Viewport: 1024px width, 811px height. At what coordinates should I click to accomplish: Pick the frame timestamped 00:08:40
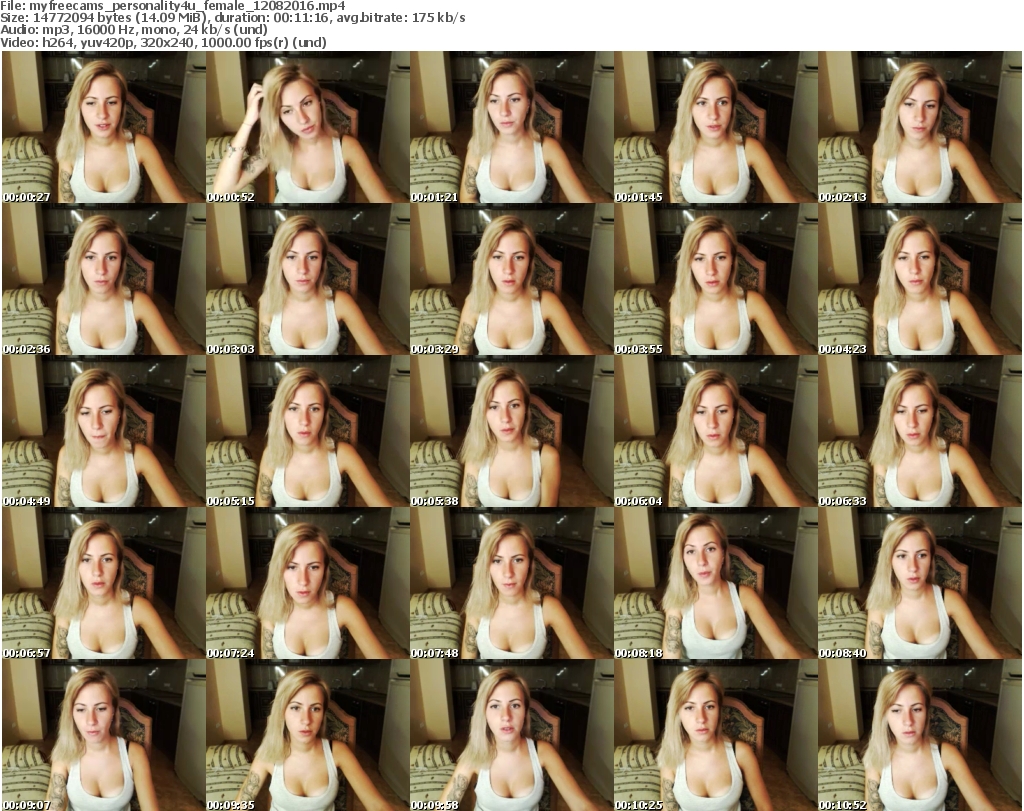click(920, 584)
